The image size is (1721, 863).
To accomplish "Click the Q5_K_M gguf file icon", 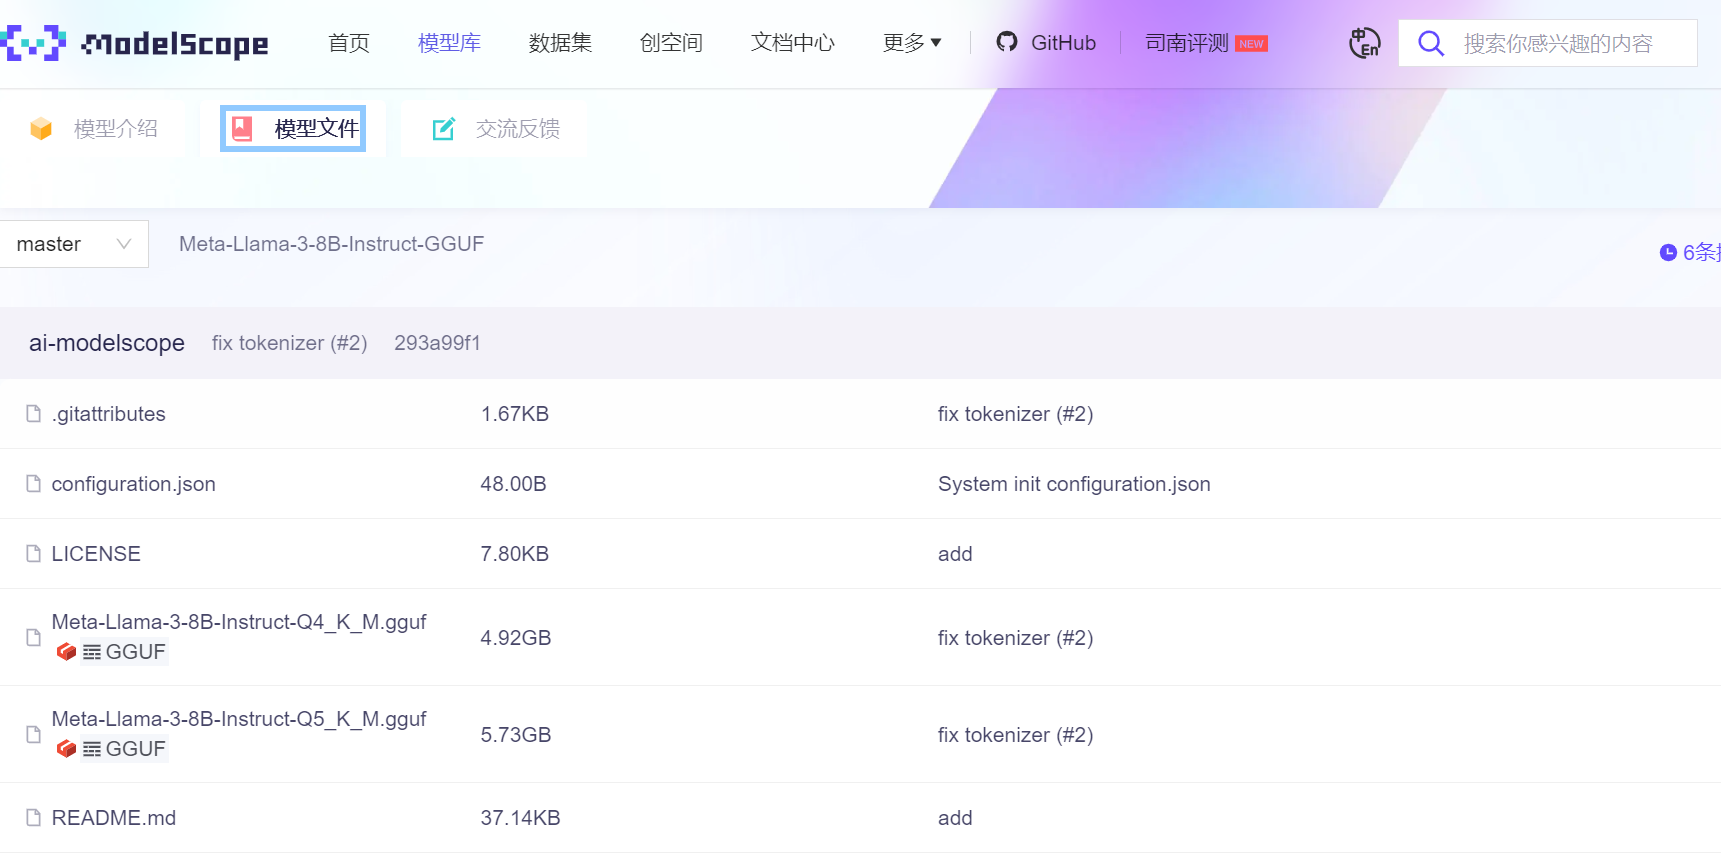I will click(34, 734).
